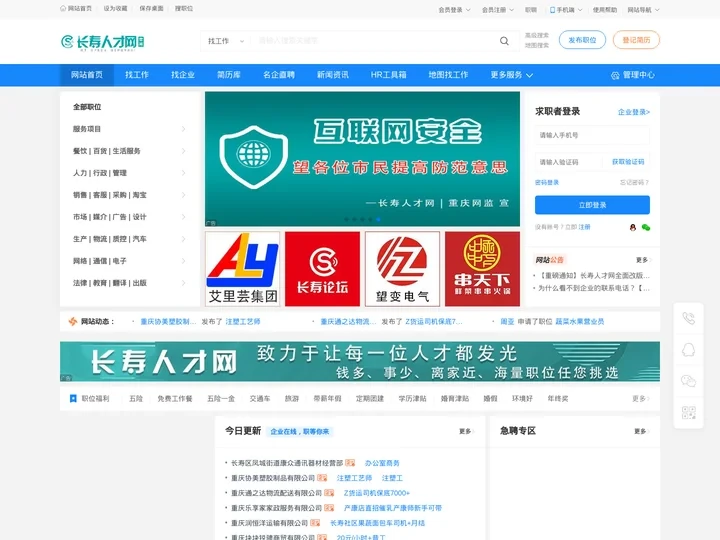Click the 设为收藏 top link
720x540 pixels.
coord(115,8)
